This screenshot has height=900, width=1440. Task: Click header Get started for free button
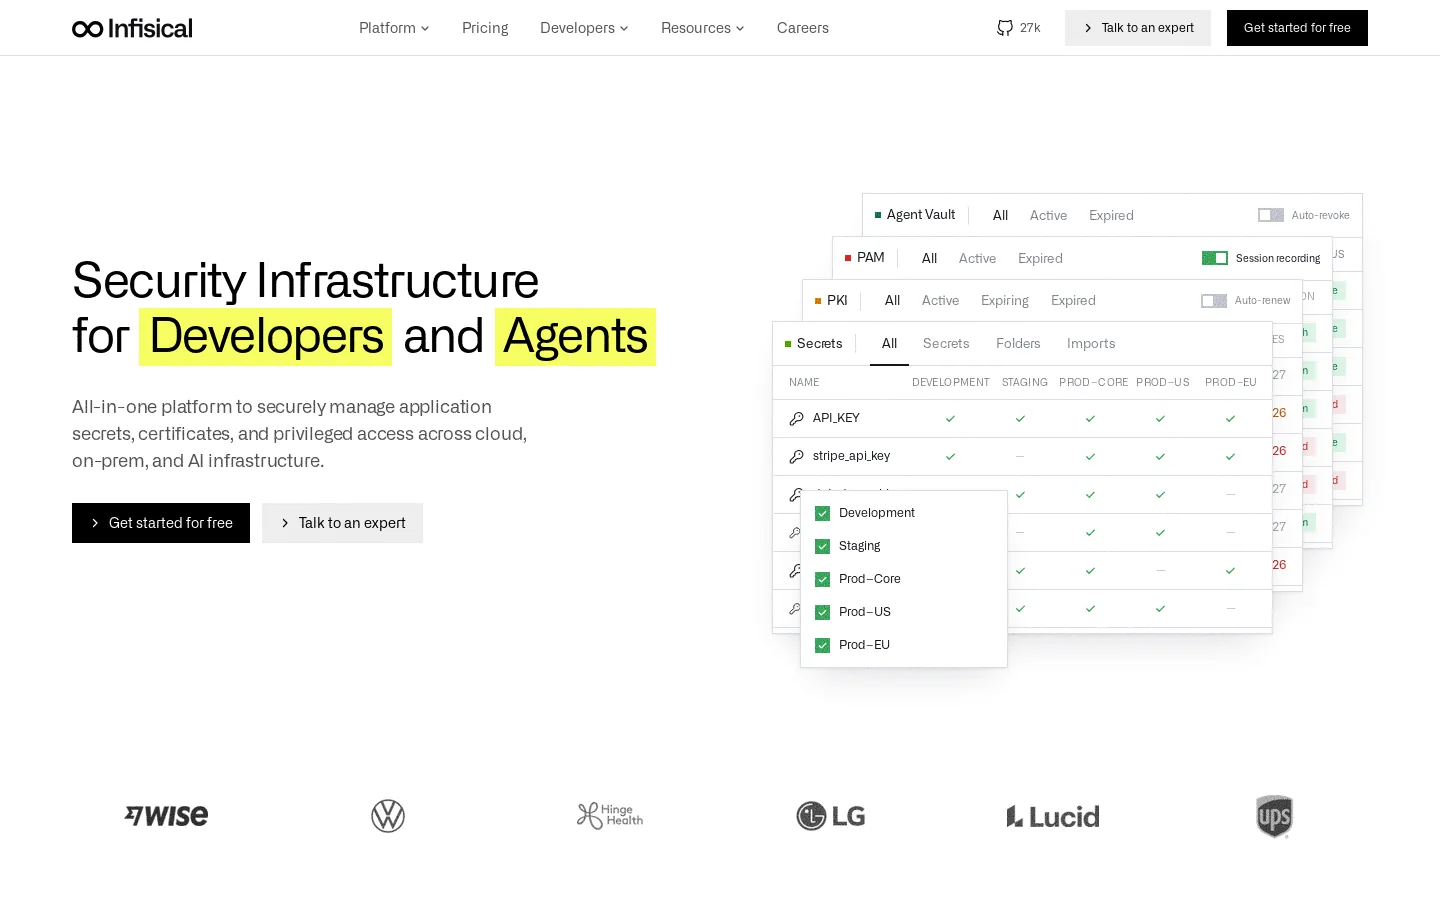(x=1297, y=28)
